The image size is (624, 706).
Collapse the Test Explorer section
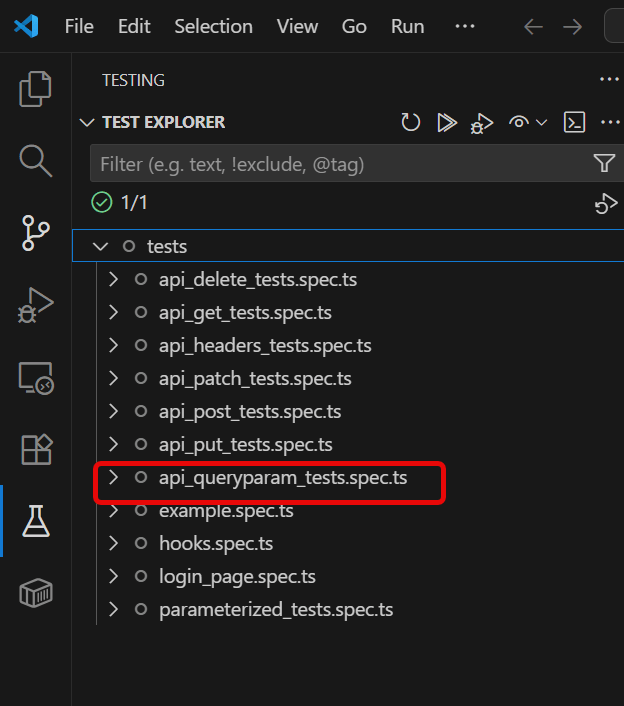[x=86, y=122]
